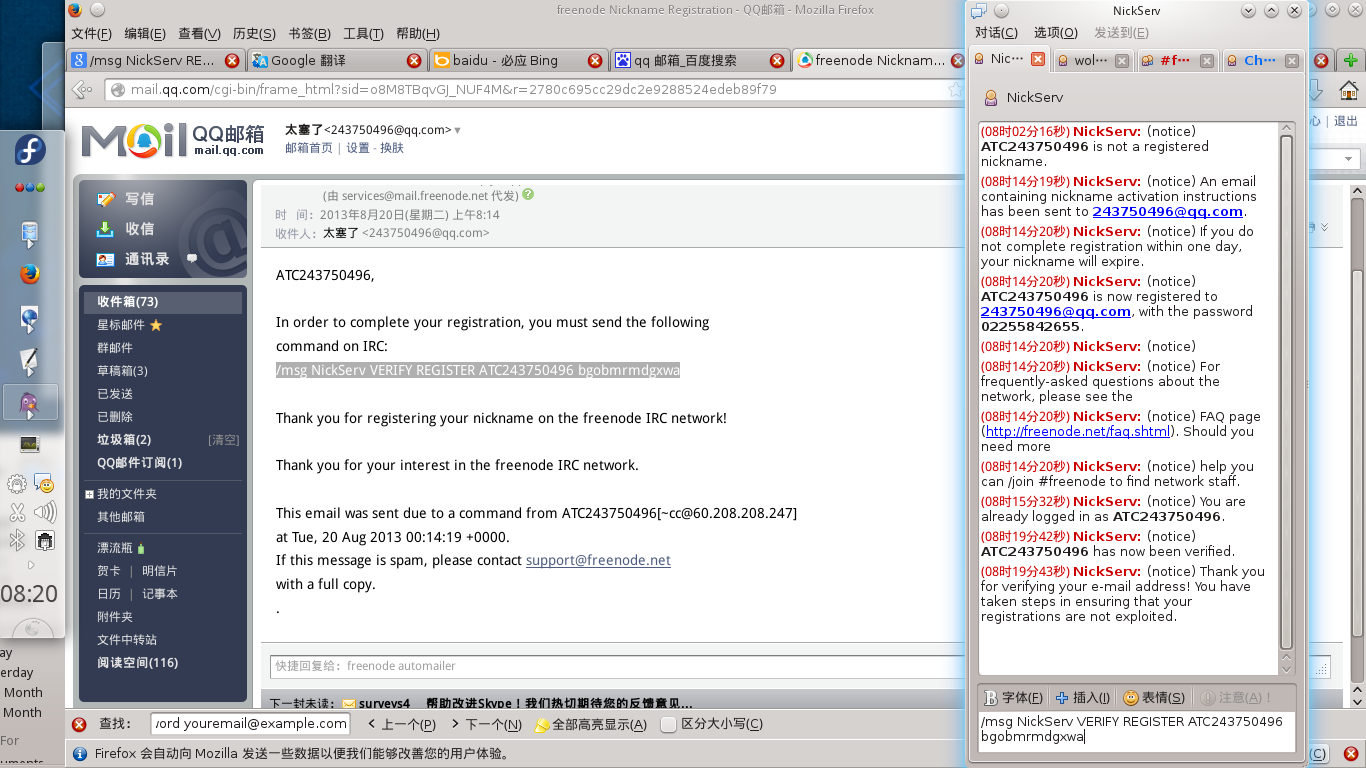Toggle 全部高亮显示 highlight all

coord(591,724)
